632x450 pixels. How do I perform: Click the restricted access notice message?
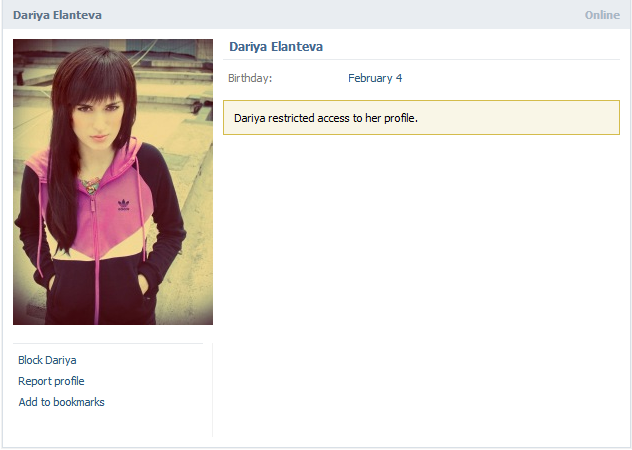(421, 118)
